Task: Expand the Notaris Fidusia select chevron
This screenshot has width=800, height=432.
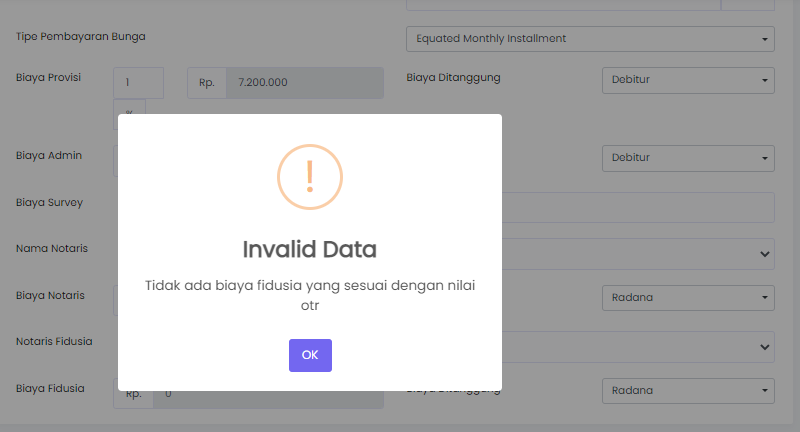Action: point(764,347)
